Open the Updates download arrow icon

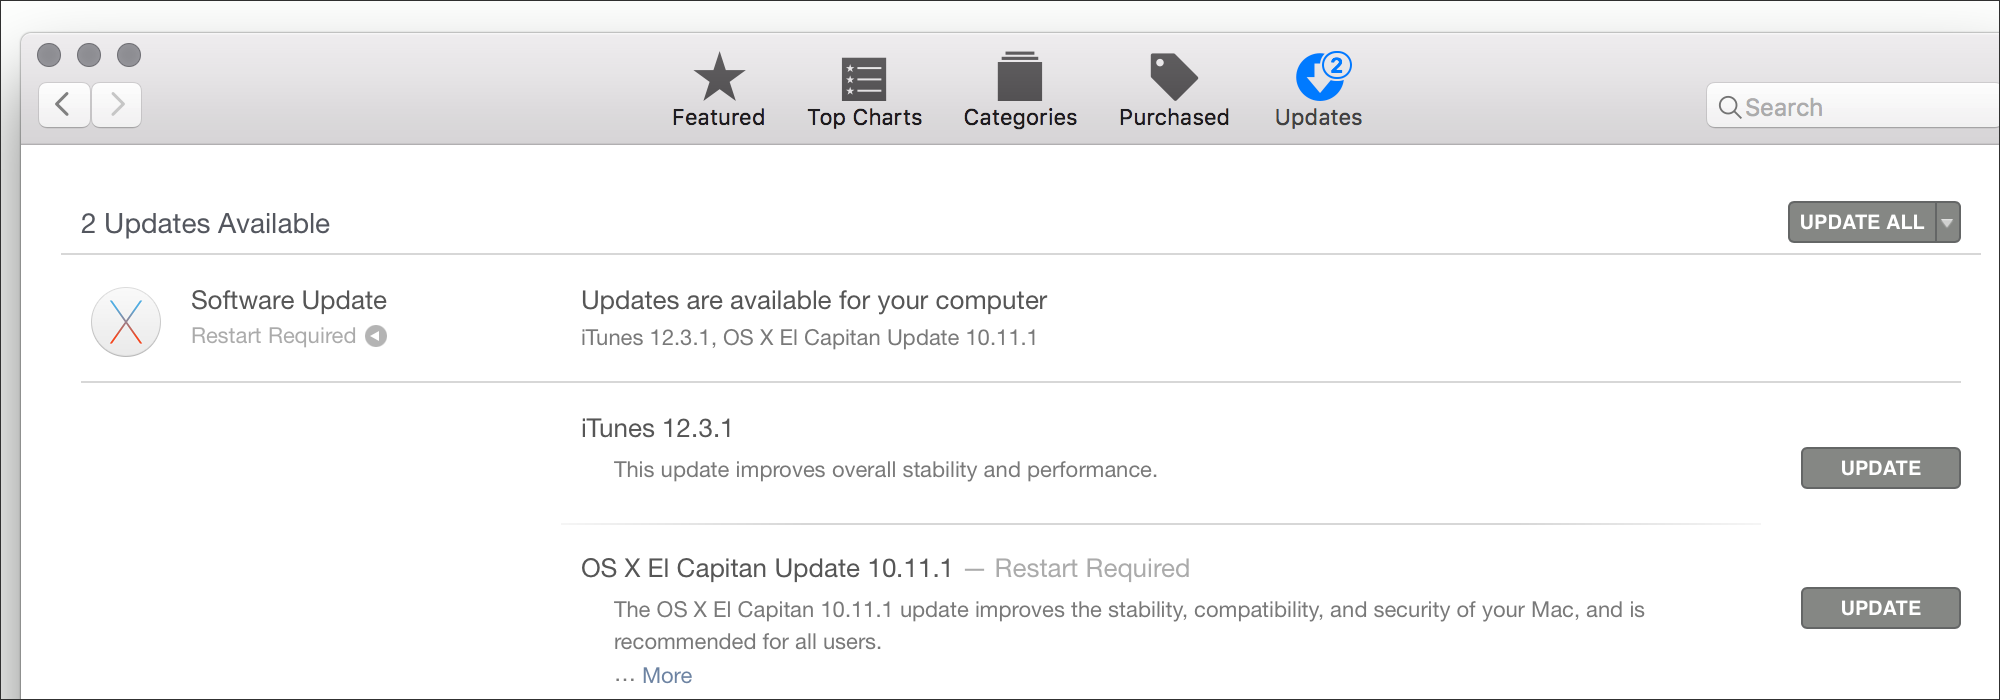(1318, 77)
